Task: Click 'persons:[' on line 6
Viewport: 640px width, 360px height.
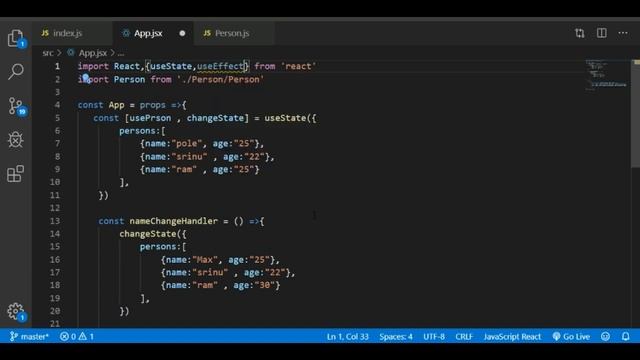Action: click(142, 131)
